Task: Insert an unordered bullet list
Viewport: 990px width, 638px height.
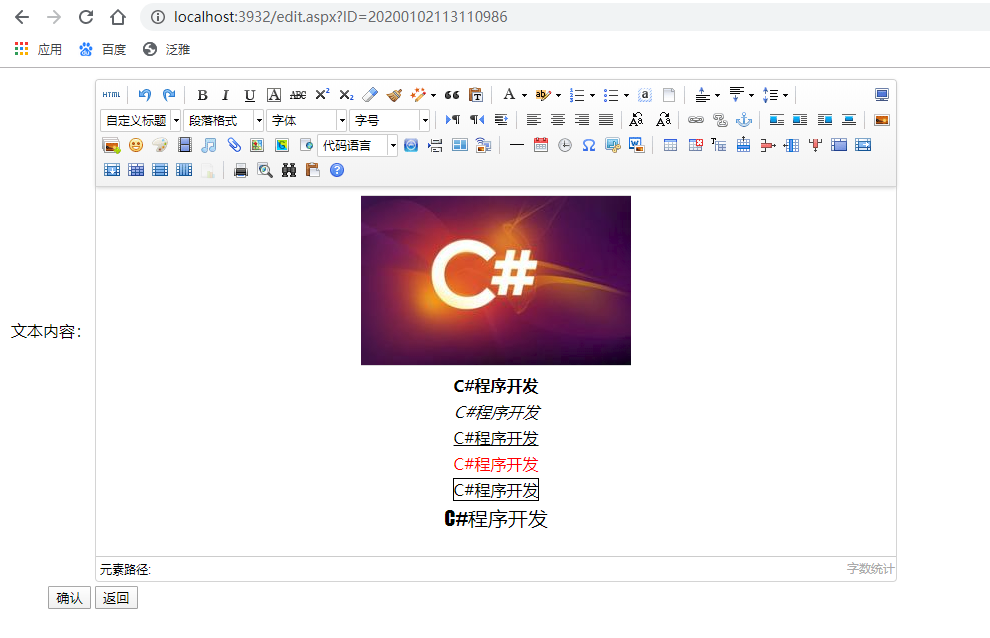Action: coord(611,95)
